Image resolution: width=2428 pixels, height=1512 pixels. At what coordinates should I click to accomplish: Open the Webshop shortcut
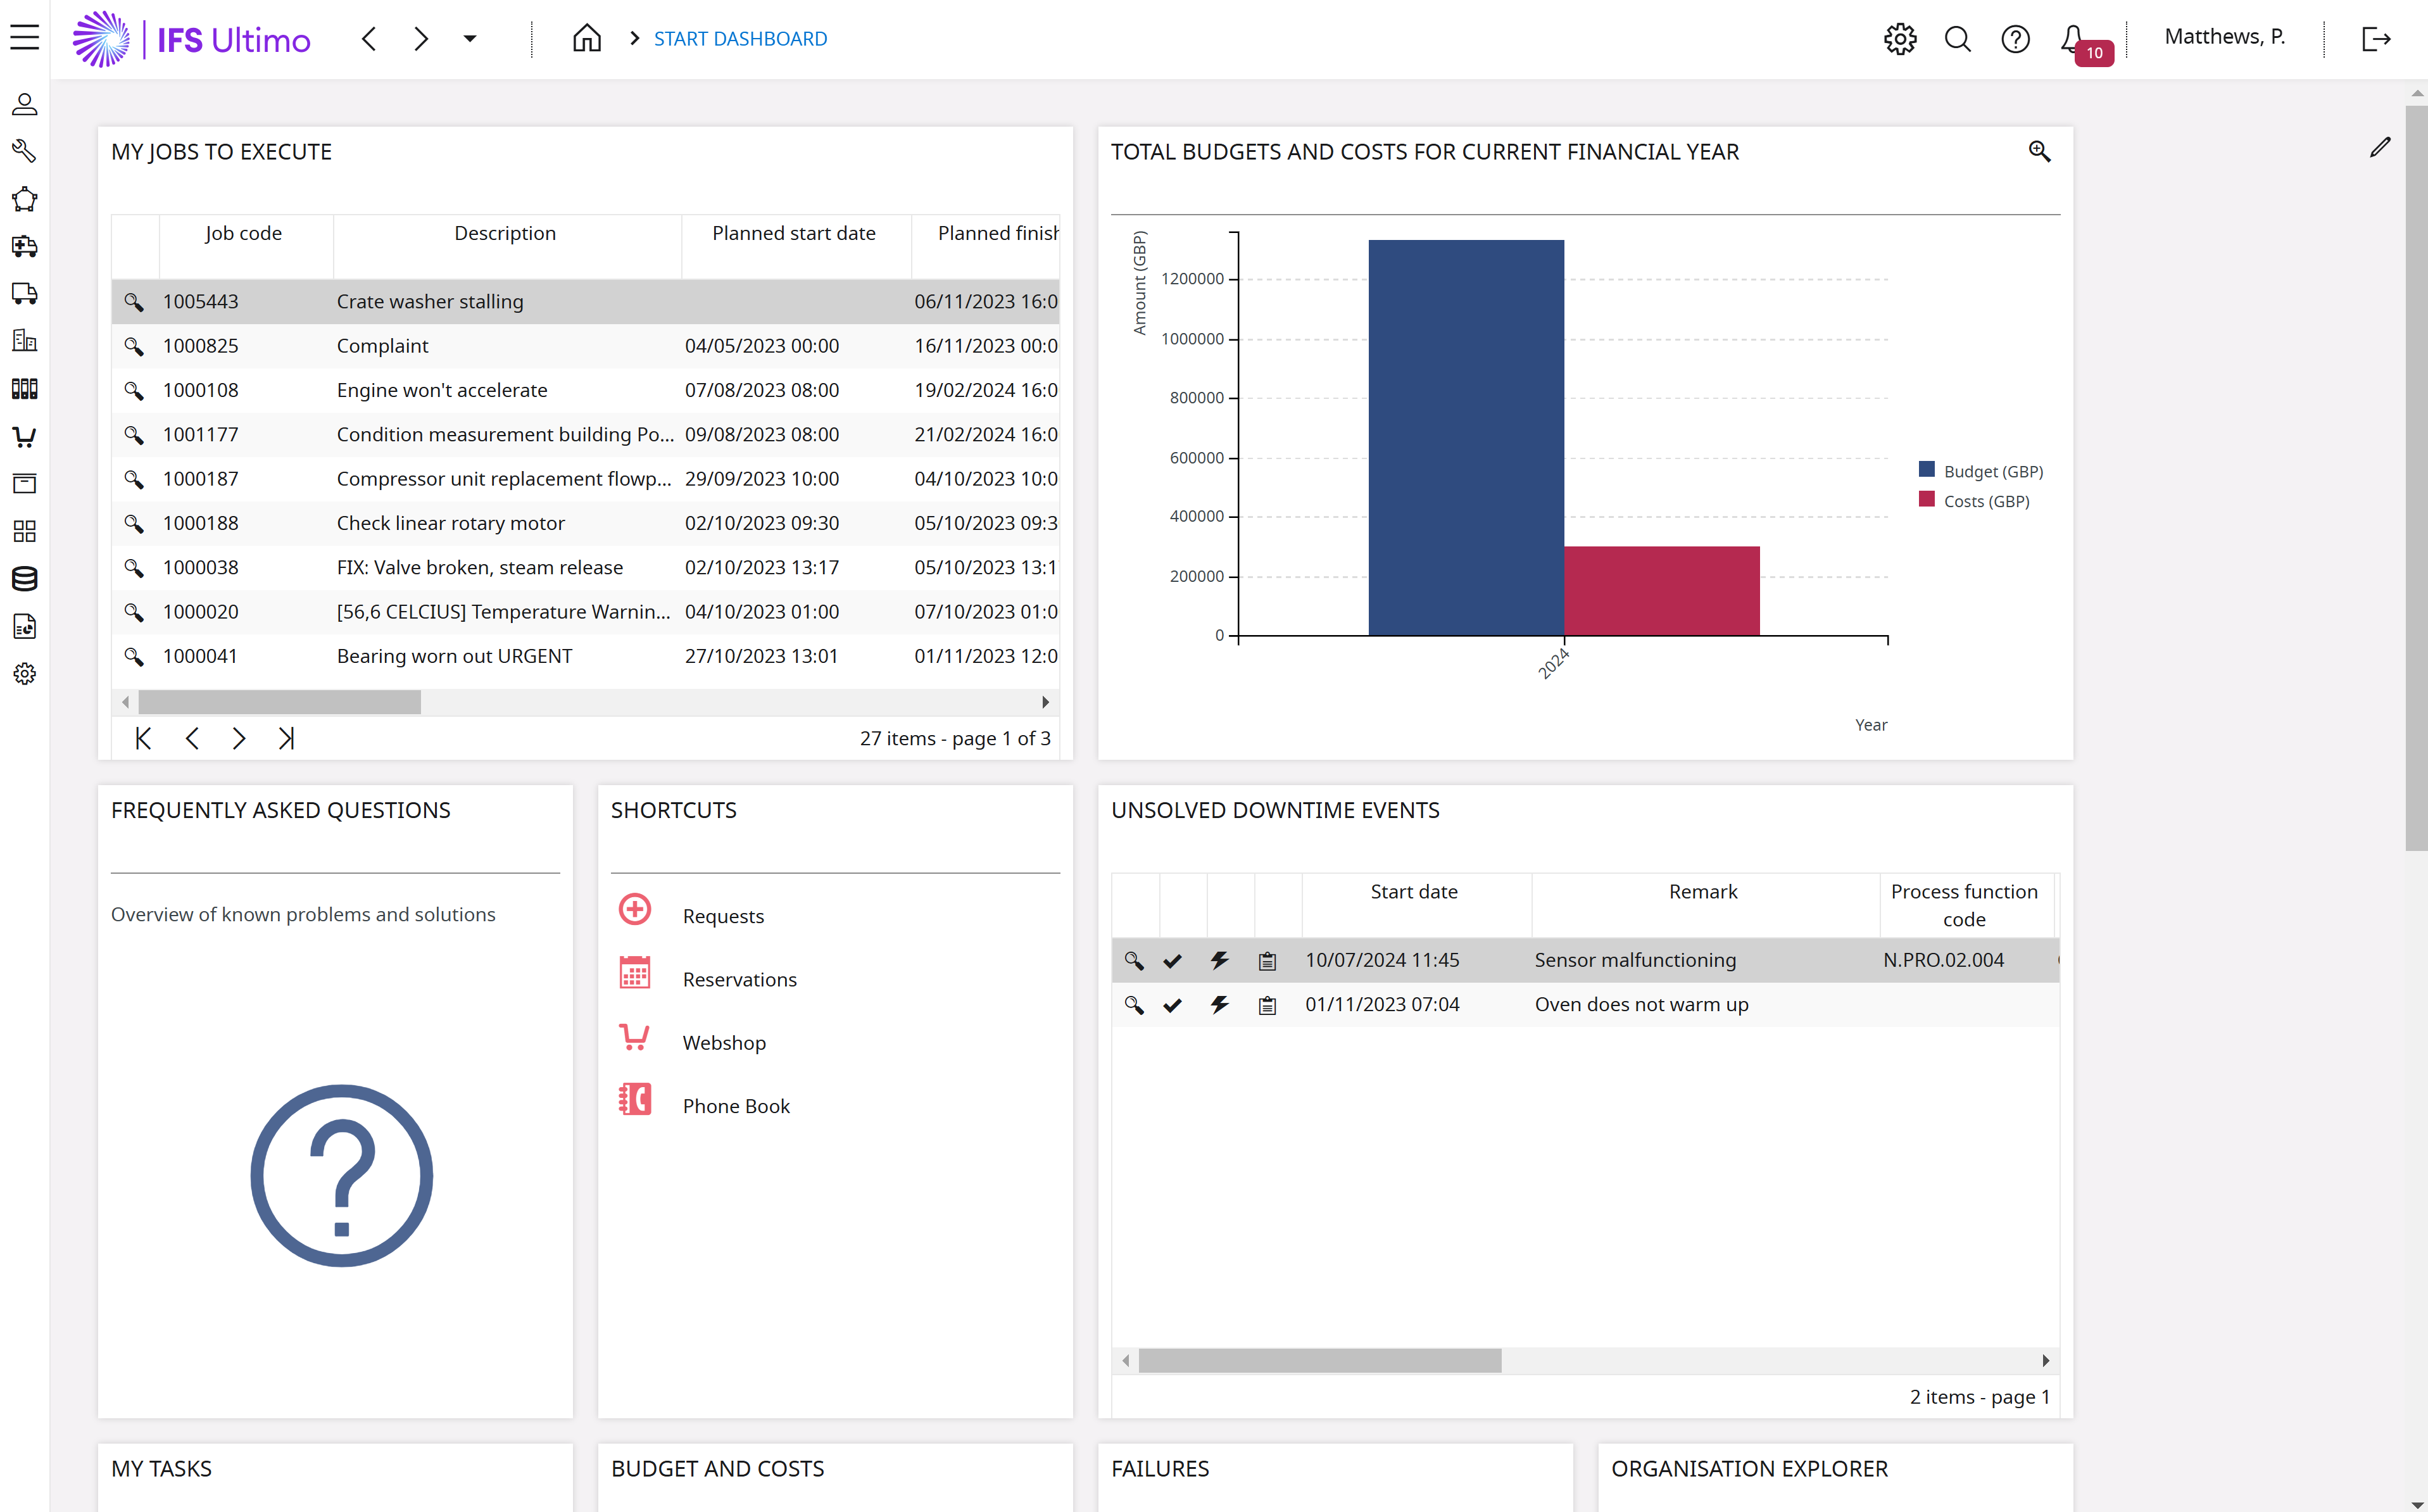point(723,1042)
